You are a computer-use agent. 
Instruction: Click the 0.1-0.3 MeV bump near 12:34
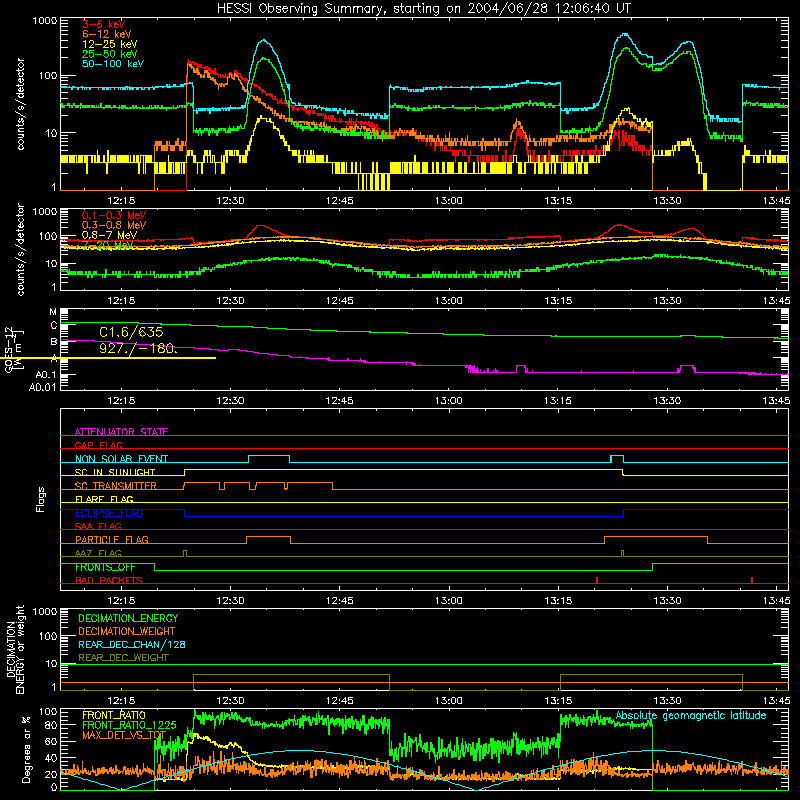coord(261,226)
